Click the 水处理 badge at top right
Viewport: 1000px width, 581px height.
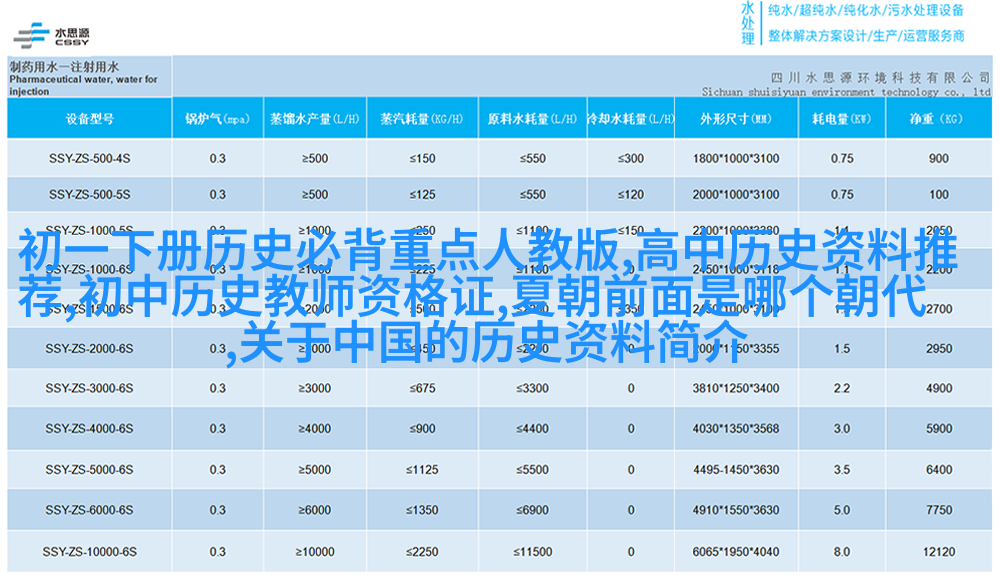click(x=747, y=23)
